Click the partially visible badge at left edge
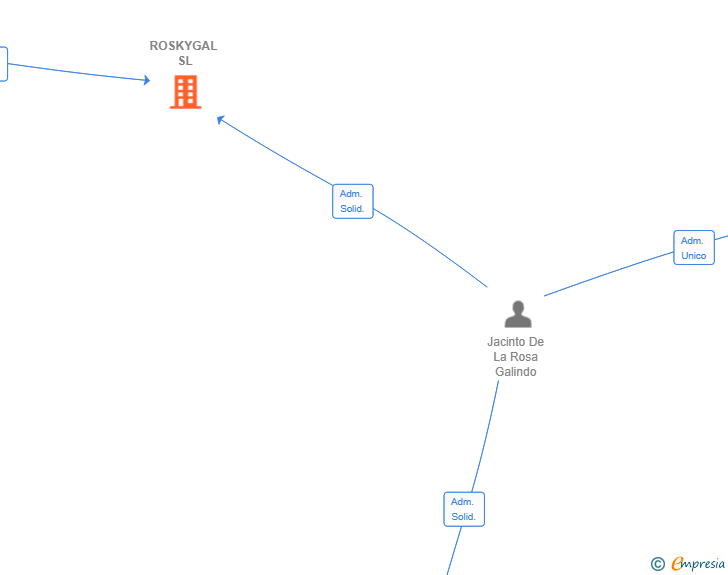This screenshot has width=728, height=575. (x=3, y=64)
